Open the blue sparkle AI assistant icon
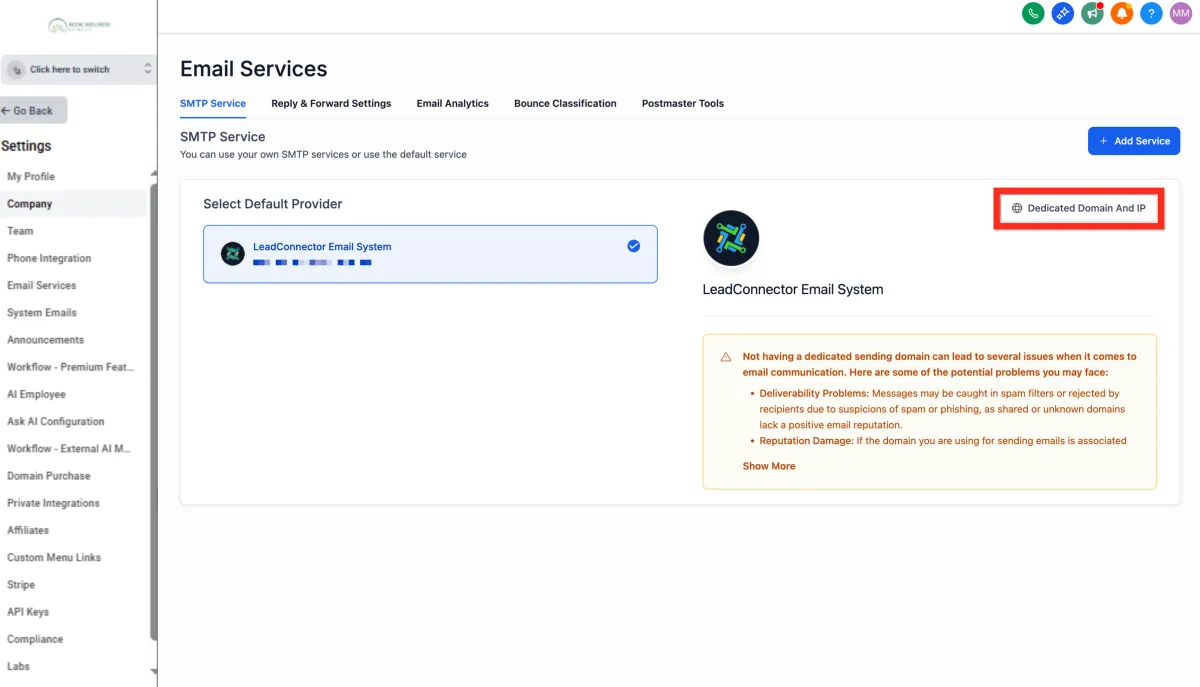Viewport: 1200px width, 687px height. (x=1062, y=14)
